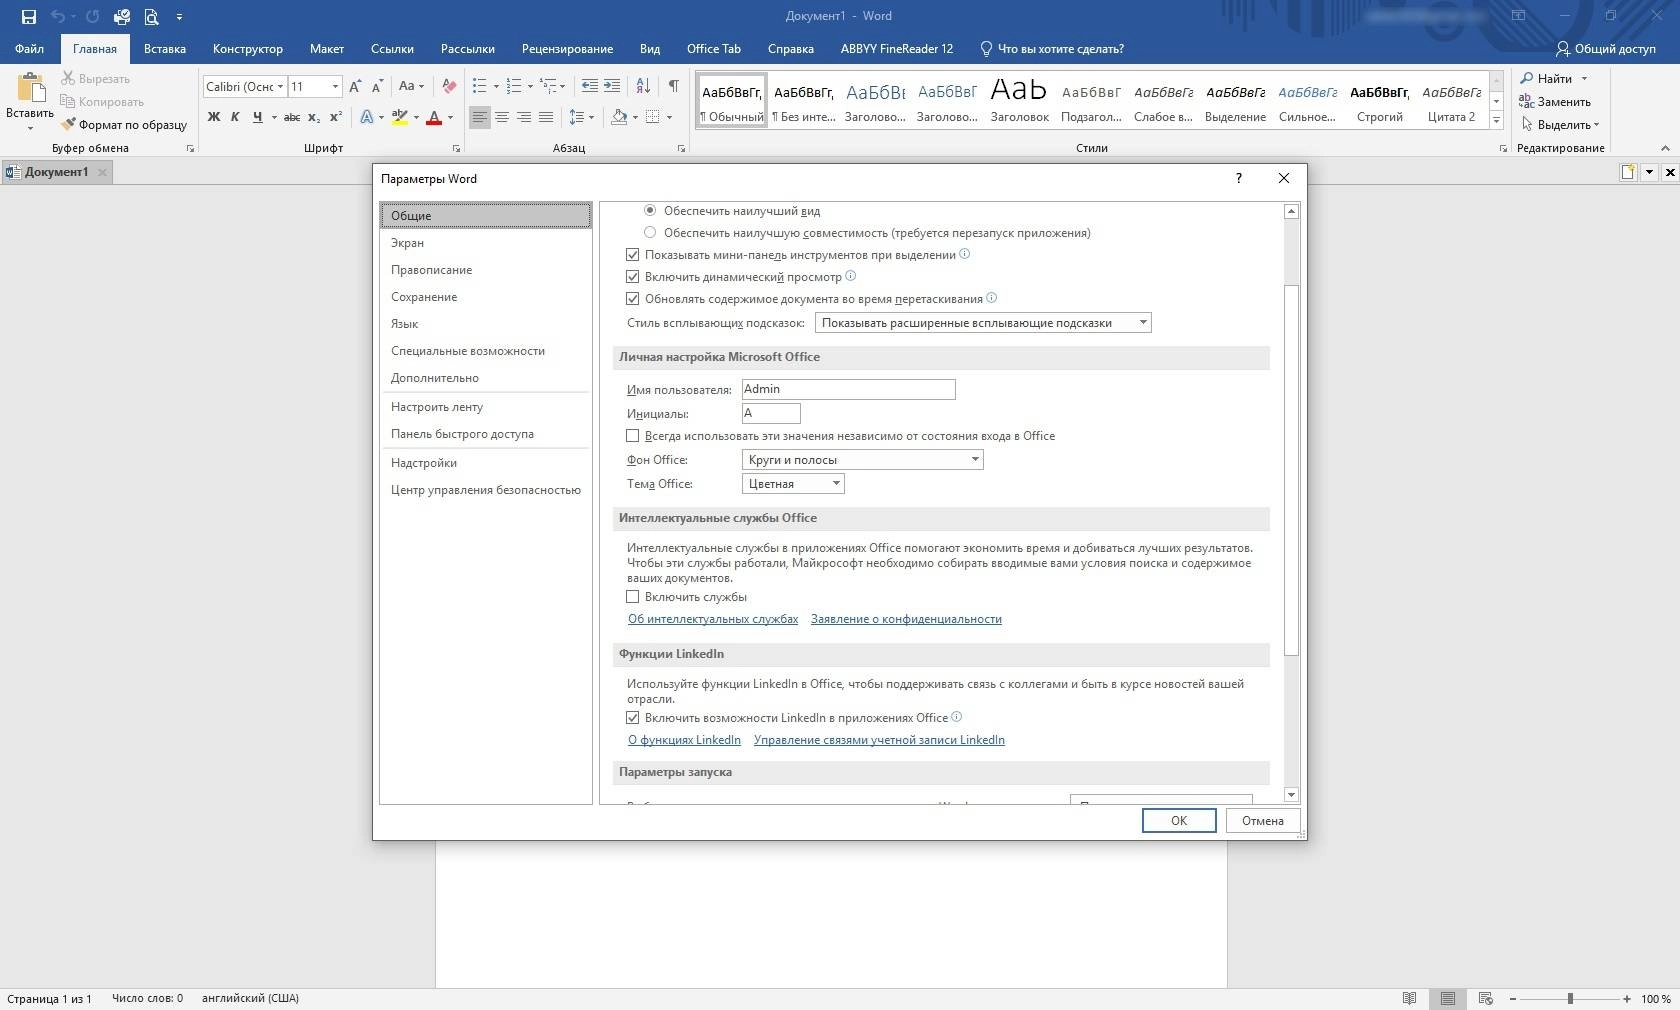Open link Об интеллектуальных службах

coord(713,619)
